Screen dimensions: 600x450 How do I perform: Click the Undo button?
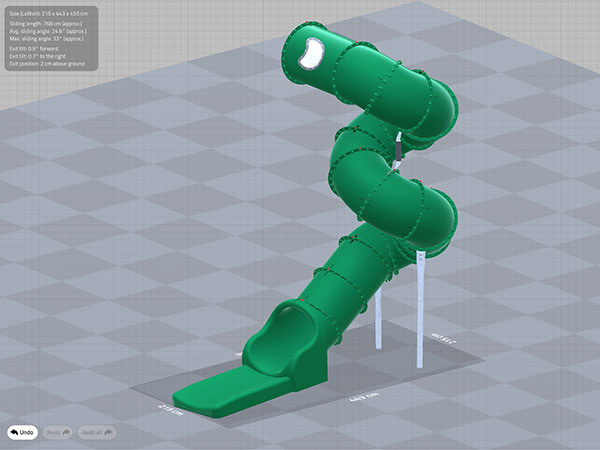point(27,431)
